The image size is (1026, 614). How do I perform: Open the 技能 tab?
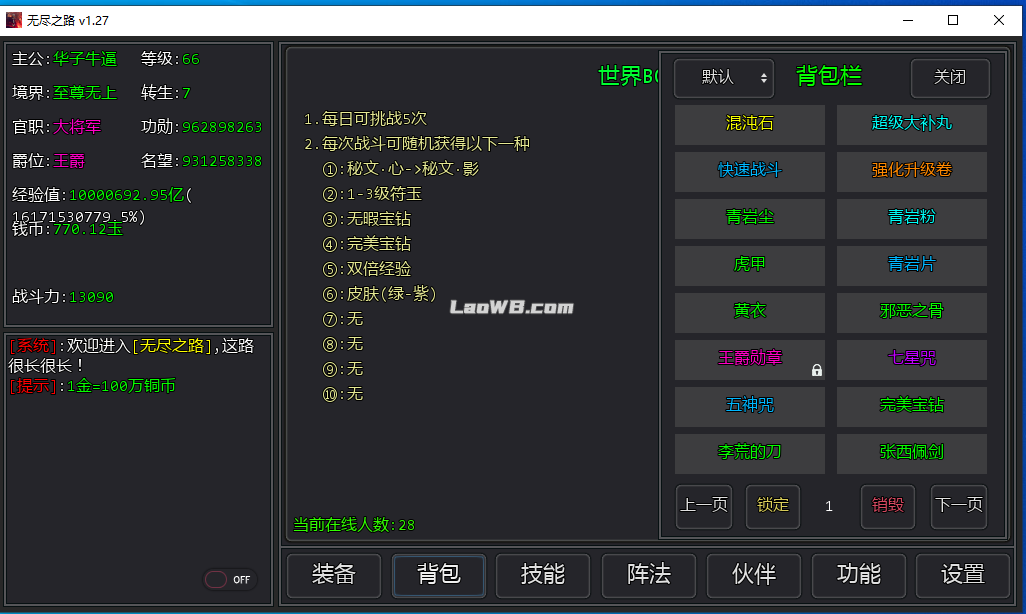tap(543, 574)
